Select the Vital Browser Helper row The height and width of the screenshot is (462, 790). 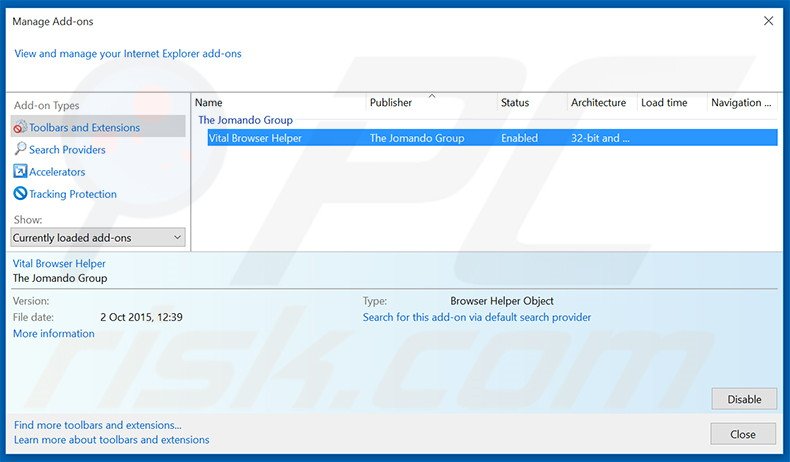(492, 138)
